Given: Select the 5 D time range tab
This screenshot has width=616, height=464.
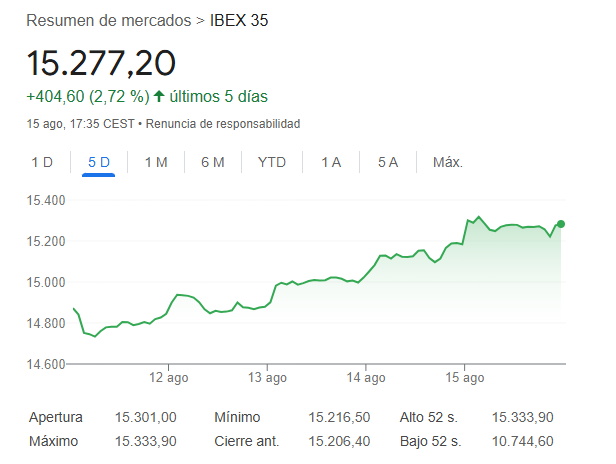Looking at the screenshot, I should (99, 162).
